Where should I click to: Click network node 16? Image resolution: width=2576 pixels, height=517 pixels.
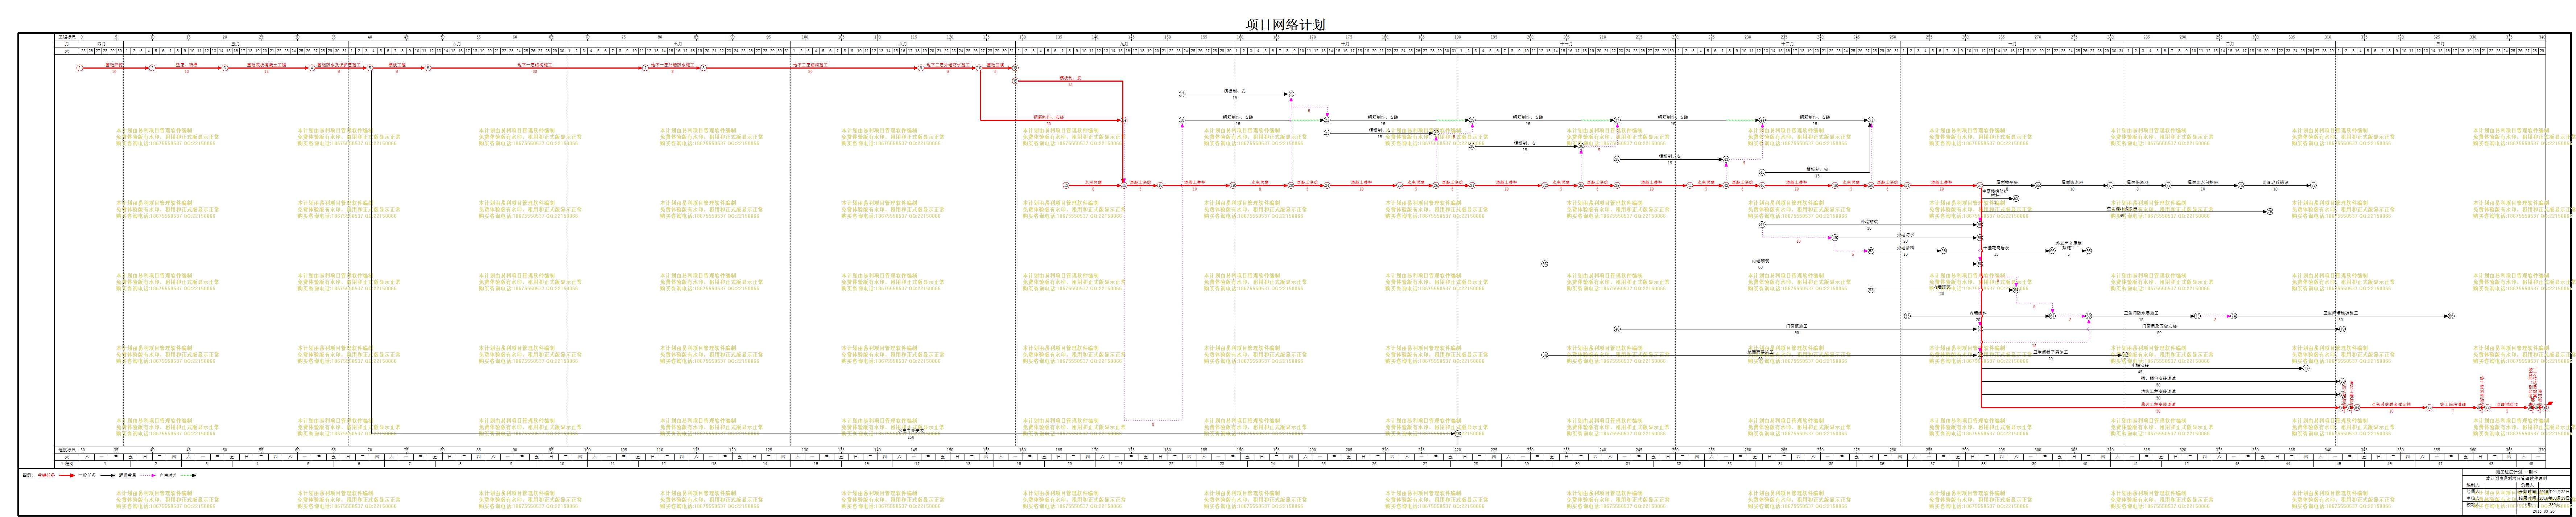[x=1160, y=185]
